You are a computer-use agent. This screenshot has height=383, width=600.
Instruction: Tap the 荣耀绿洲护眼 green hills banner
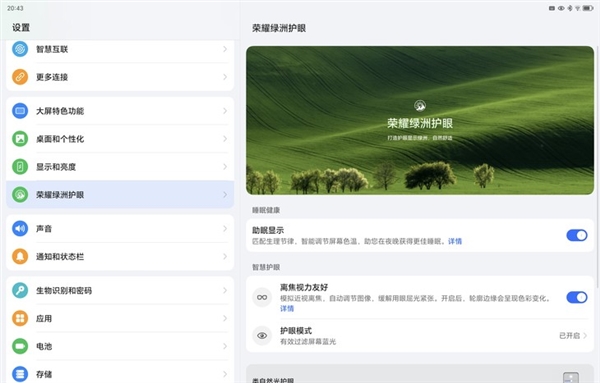coord(420,120)
